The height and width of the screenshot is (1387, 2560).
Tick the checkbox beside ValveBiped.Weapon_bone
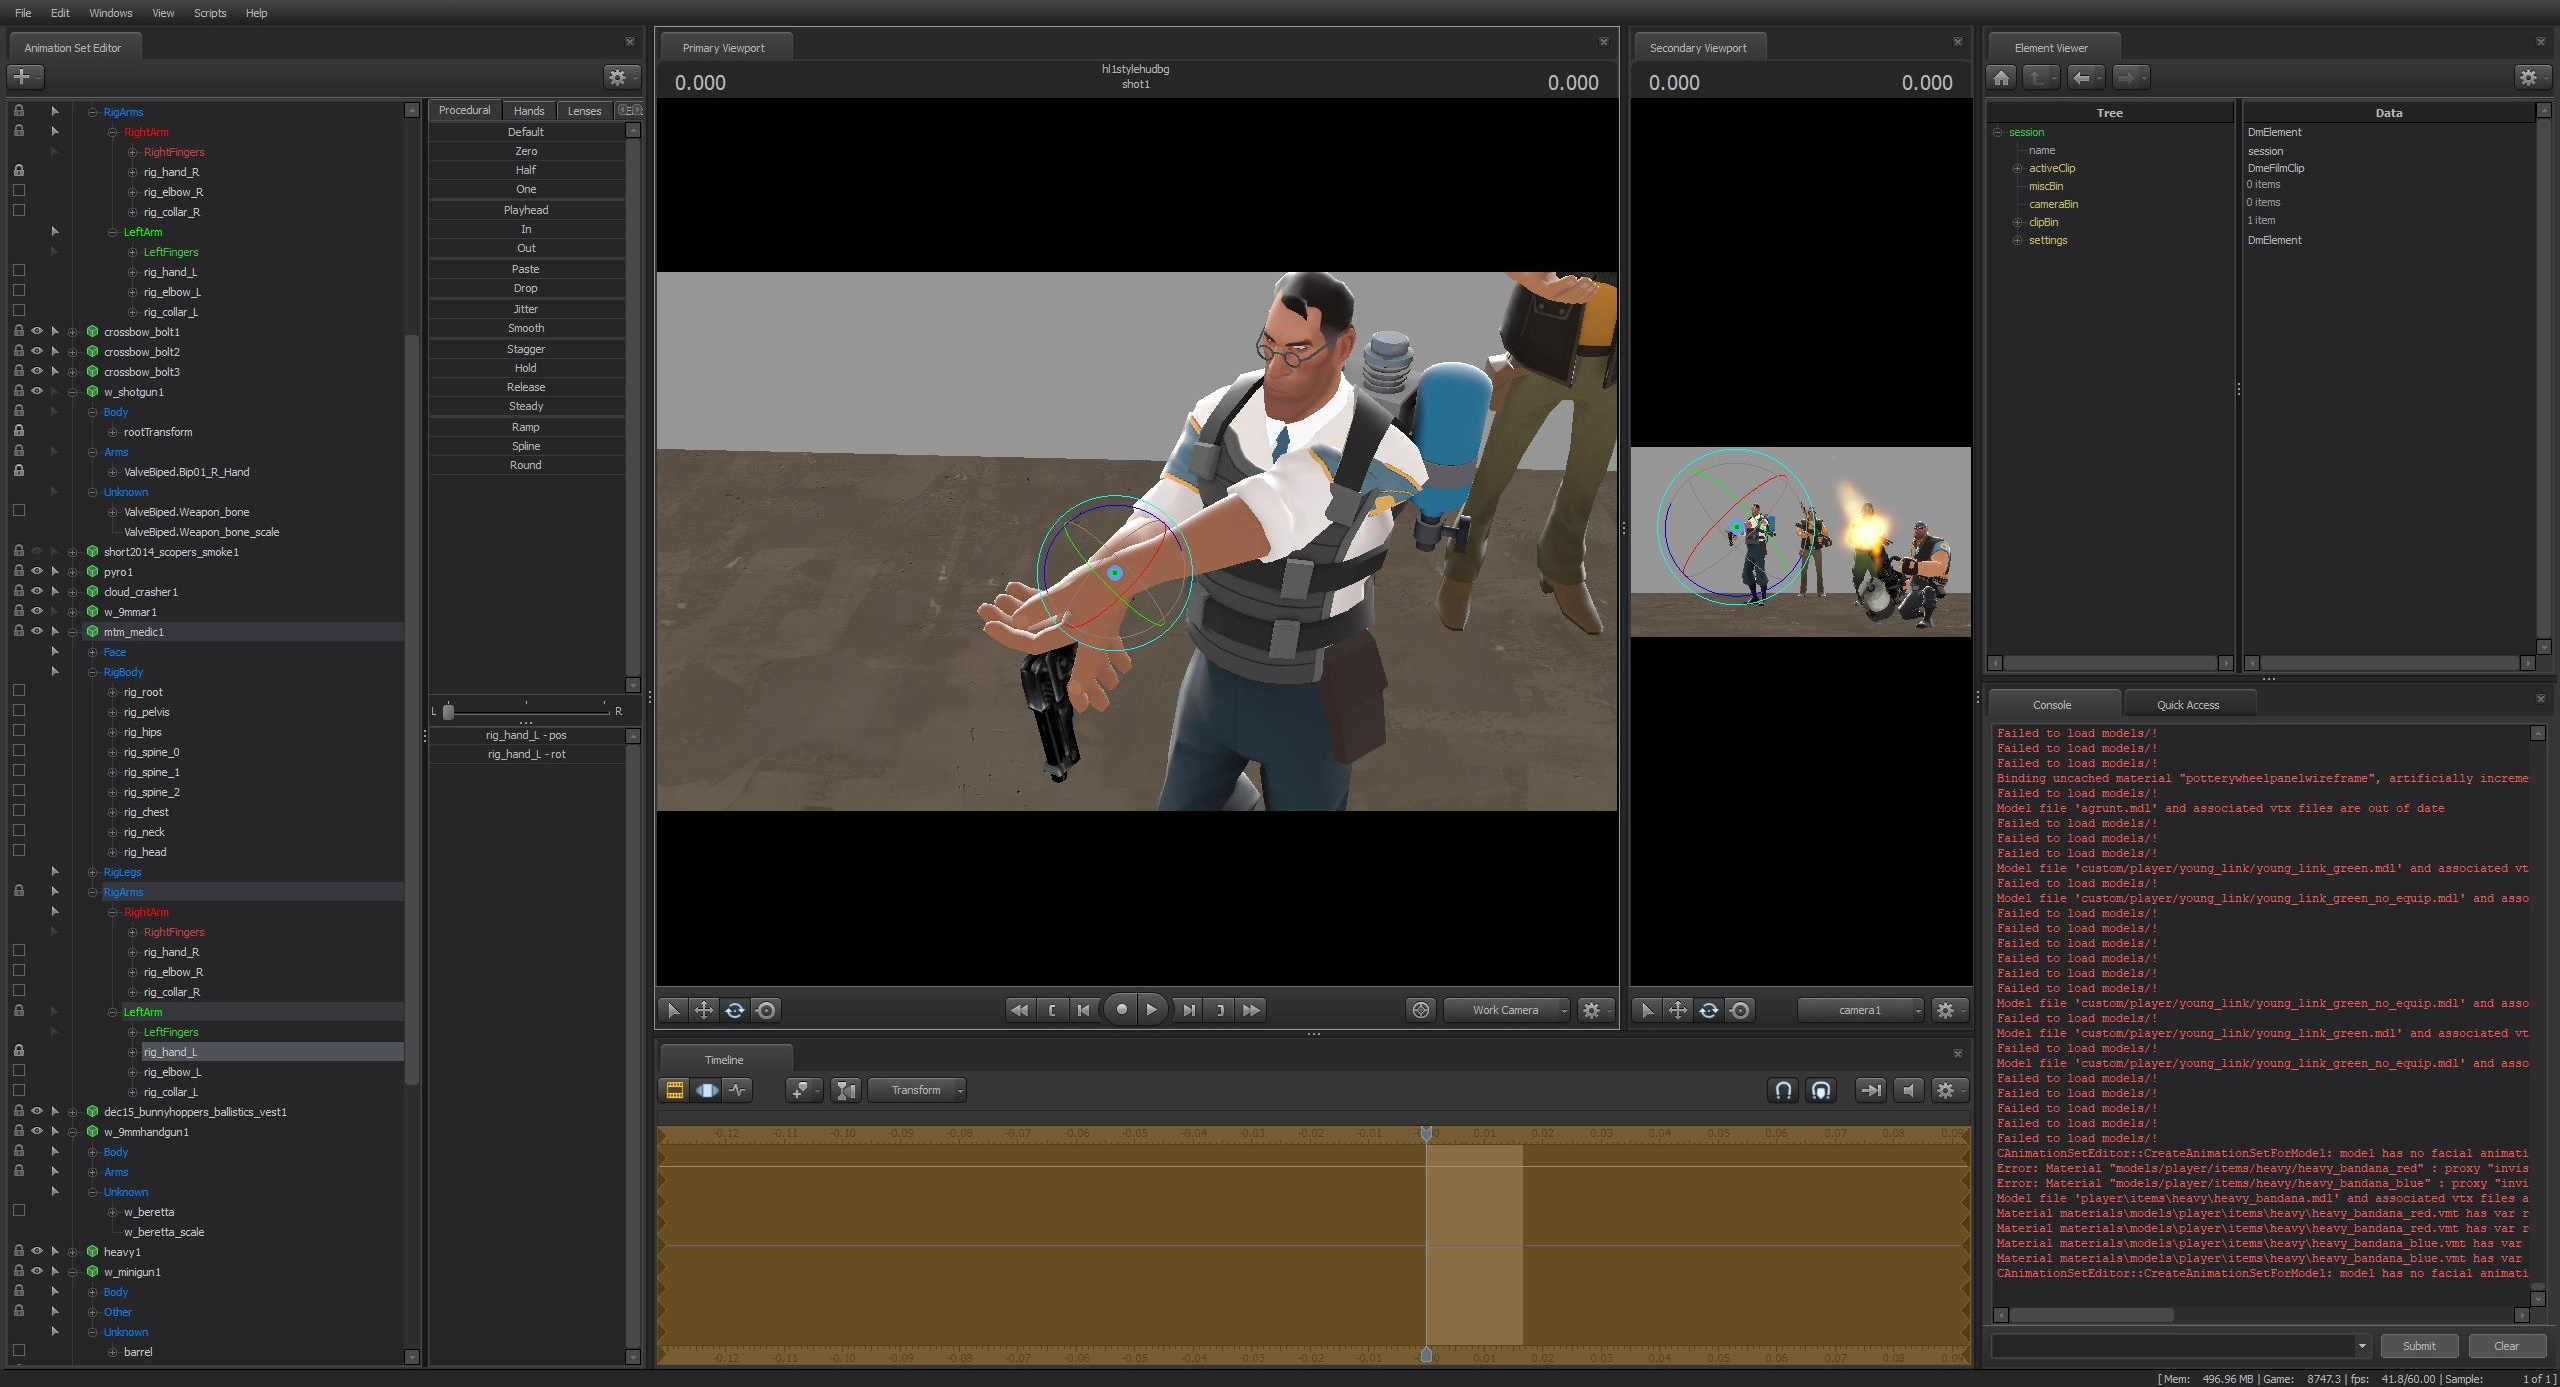18,511
